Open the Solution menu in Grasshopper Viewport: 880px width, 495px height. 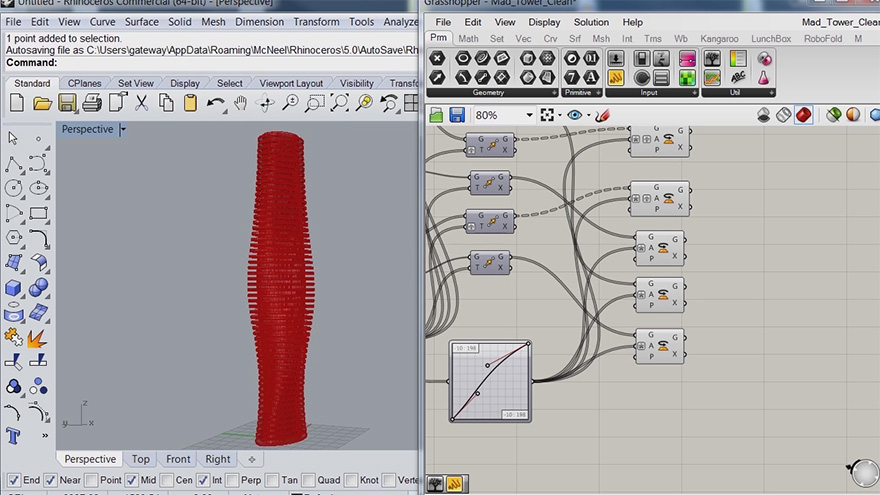pyautogui.click(x=591, y=22)
